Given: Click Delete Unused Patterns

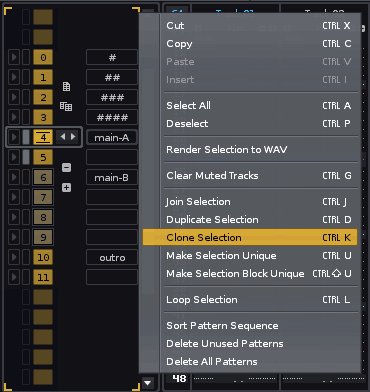Looking at the screenshot, I should 225,343.
